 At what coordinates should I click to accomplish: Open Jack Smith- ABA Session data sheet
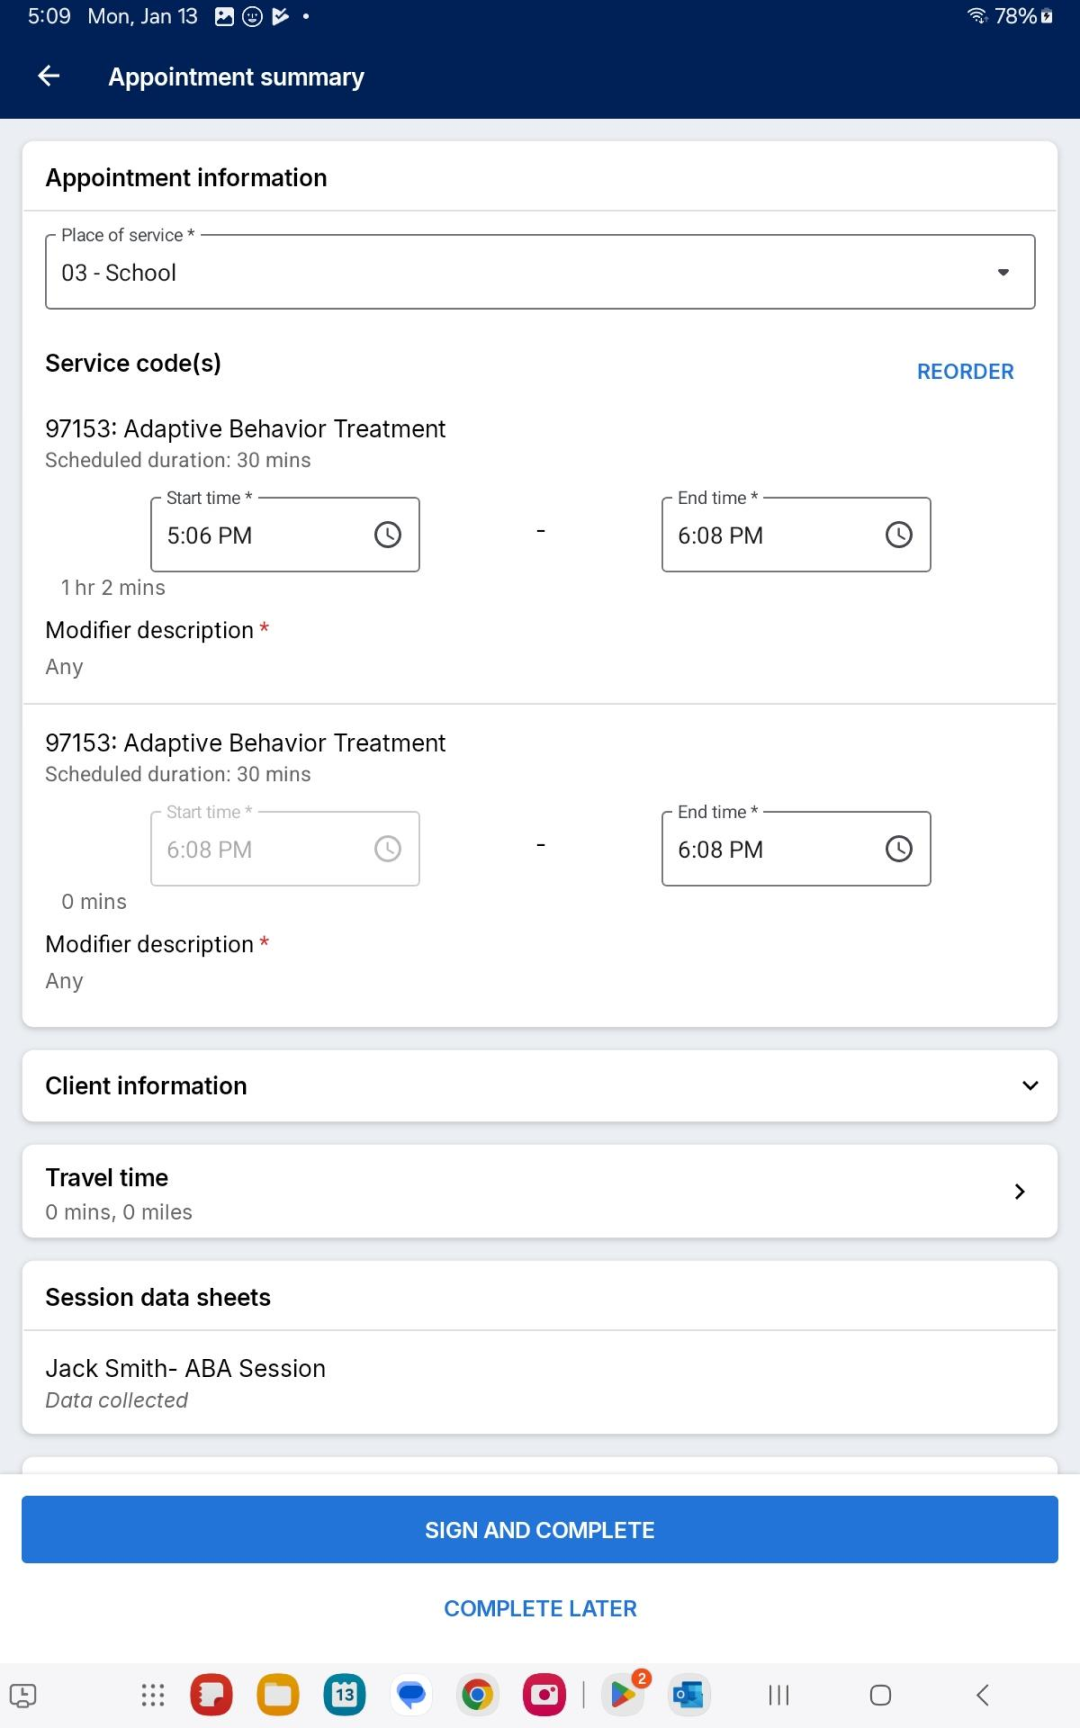click(540, 1383)
